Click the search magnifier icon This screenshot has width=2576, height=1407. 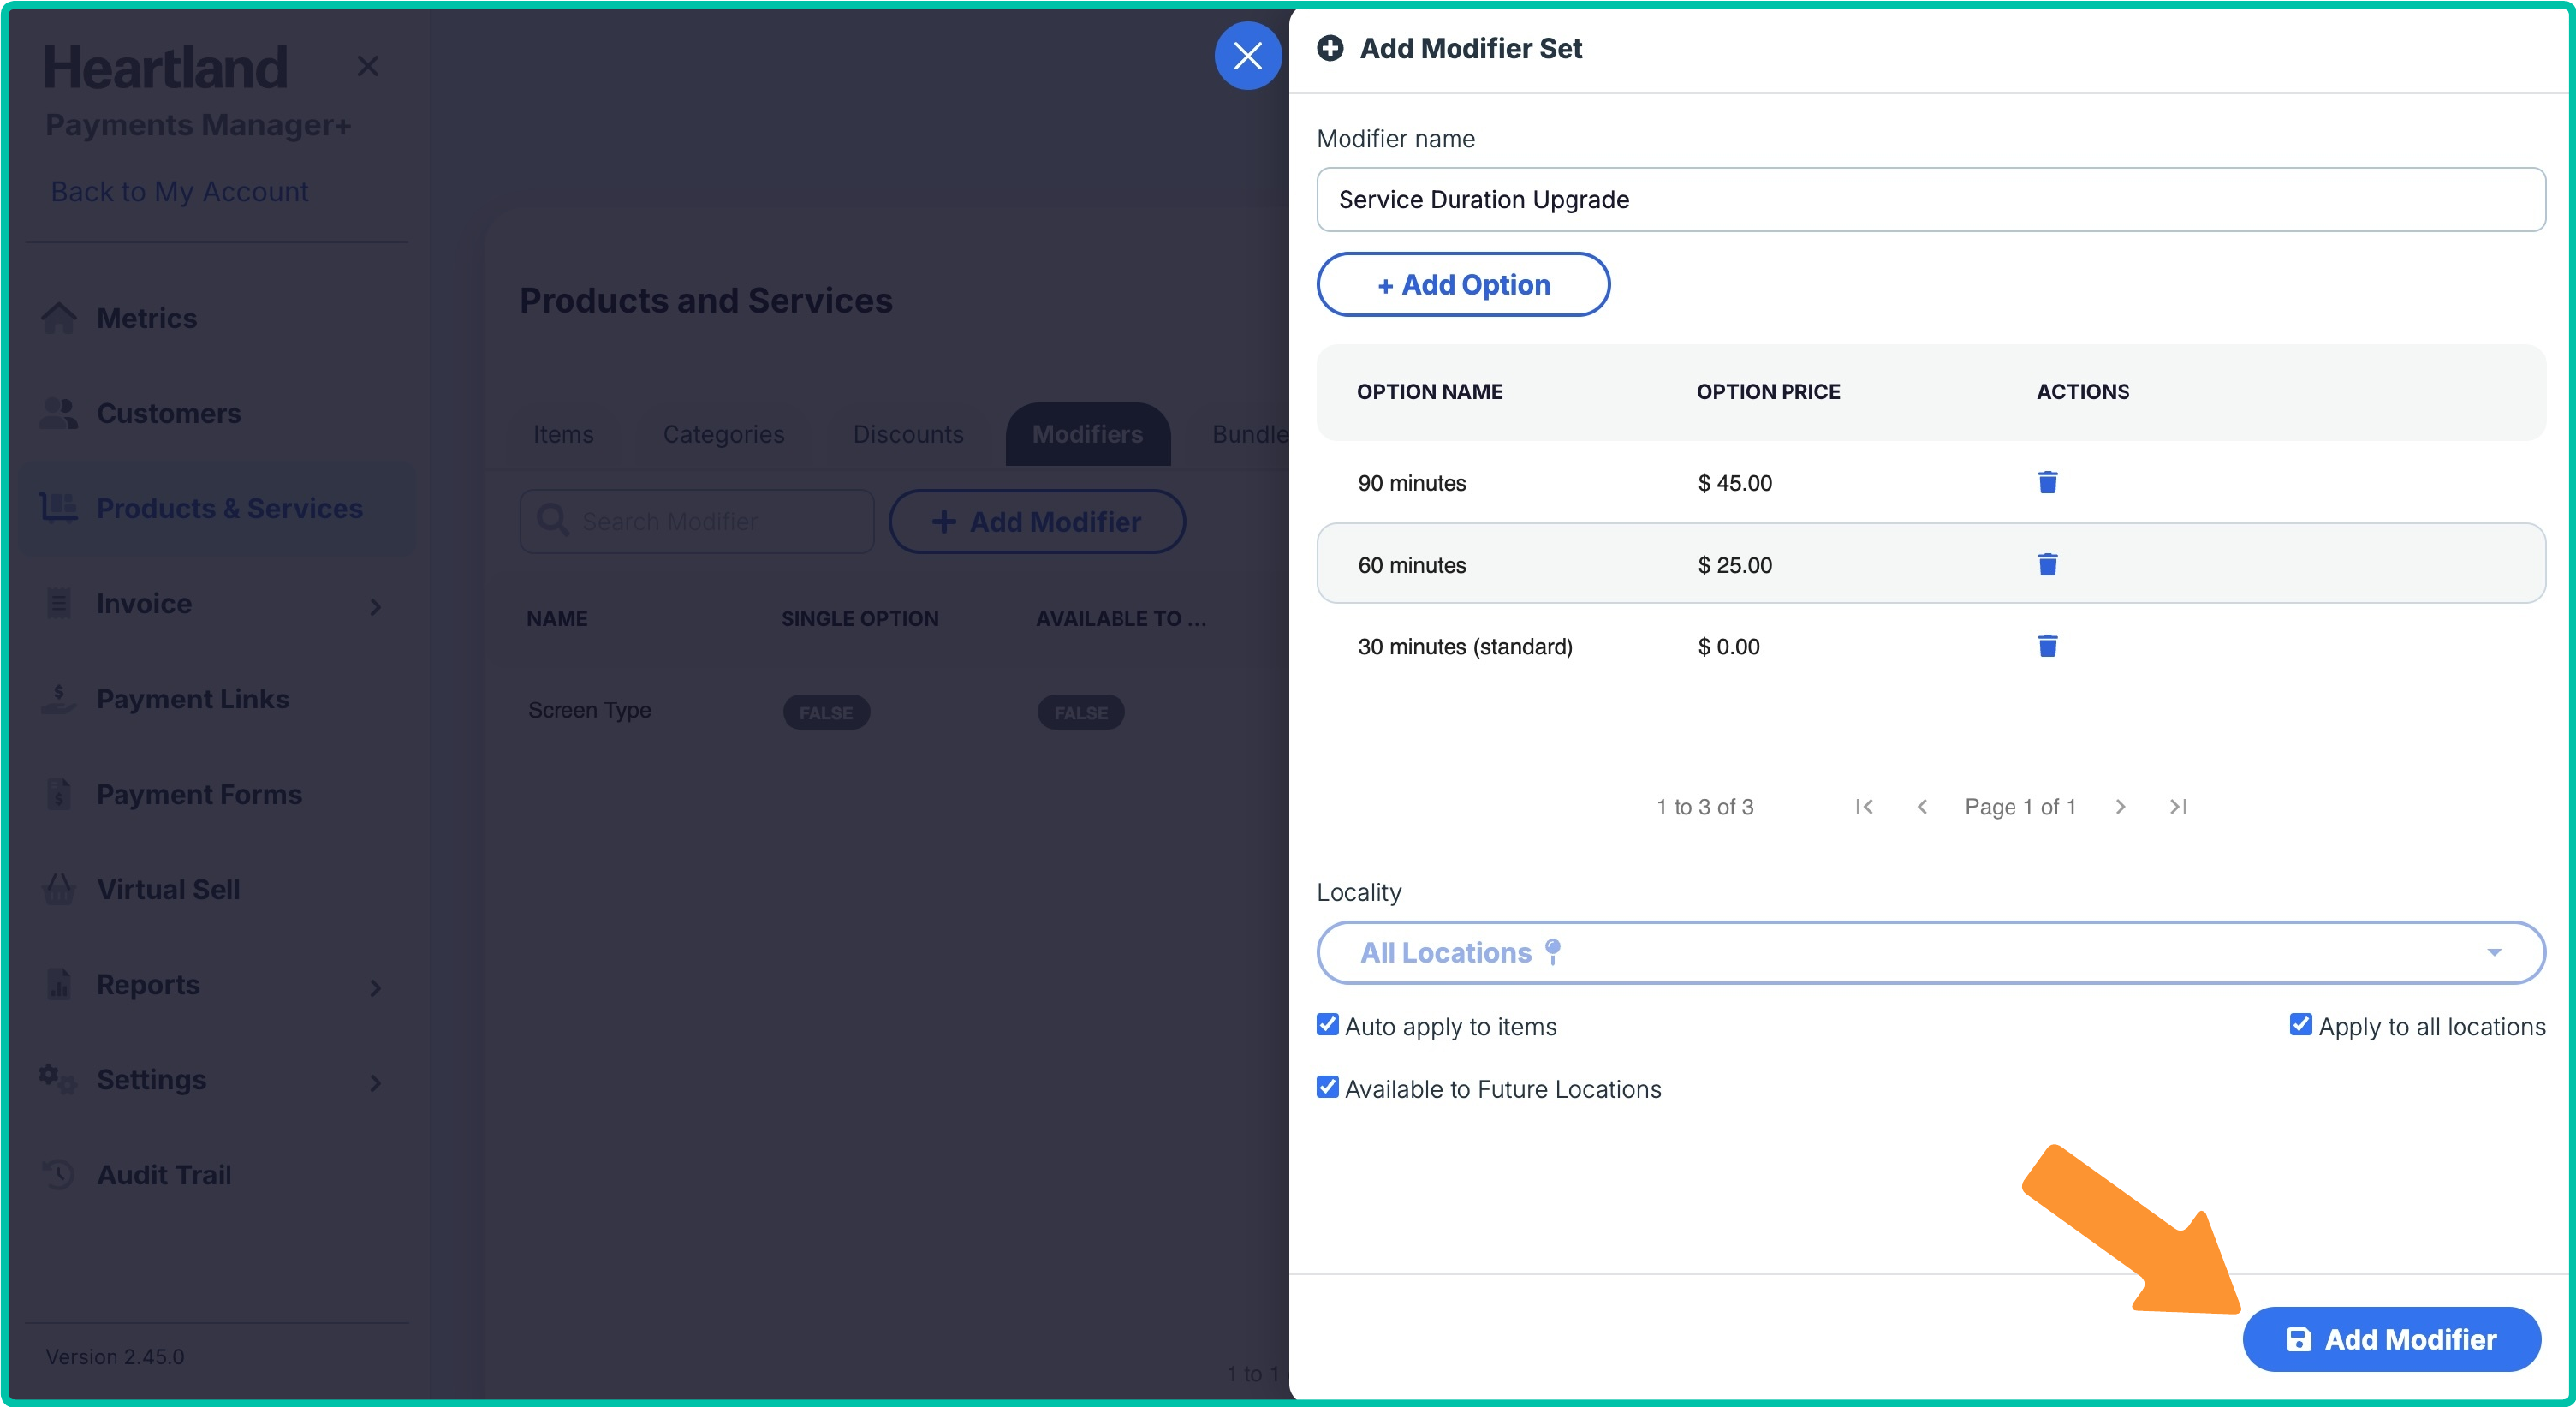[x=553, y=520]
